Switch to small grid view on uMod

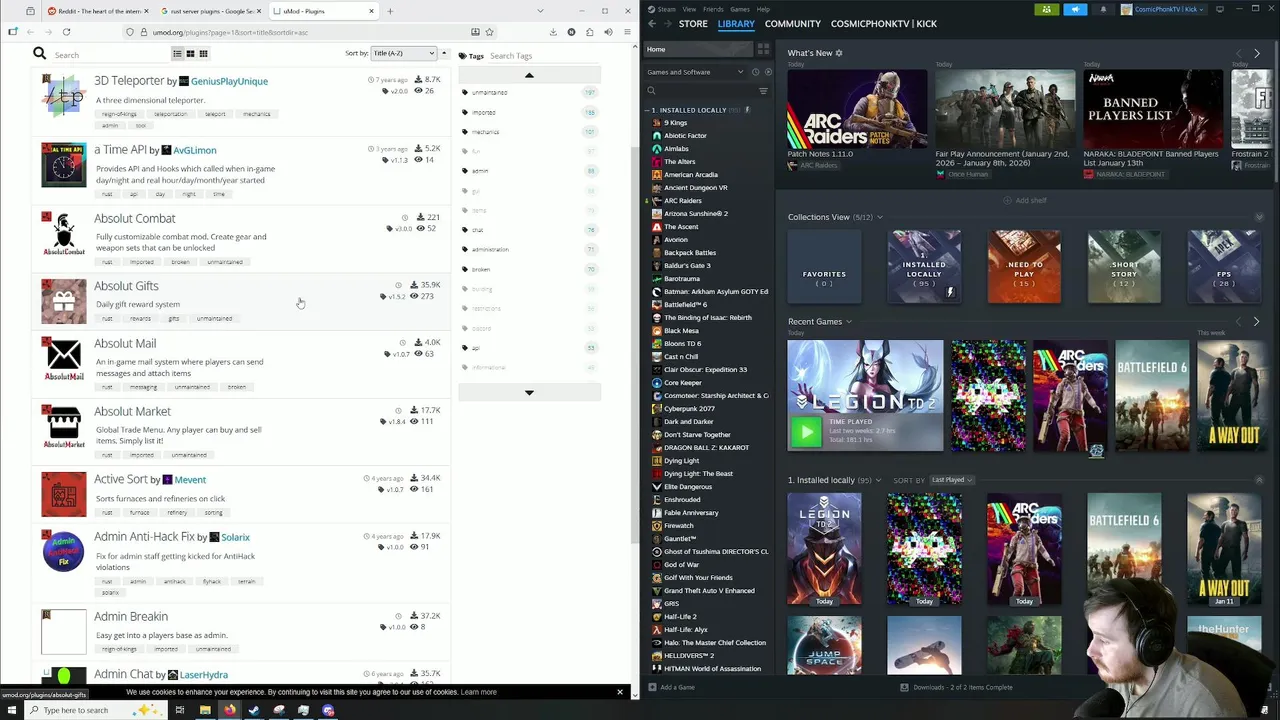point(203,54)
